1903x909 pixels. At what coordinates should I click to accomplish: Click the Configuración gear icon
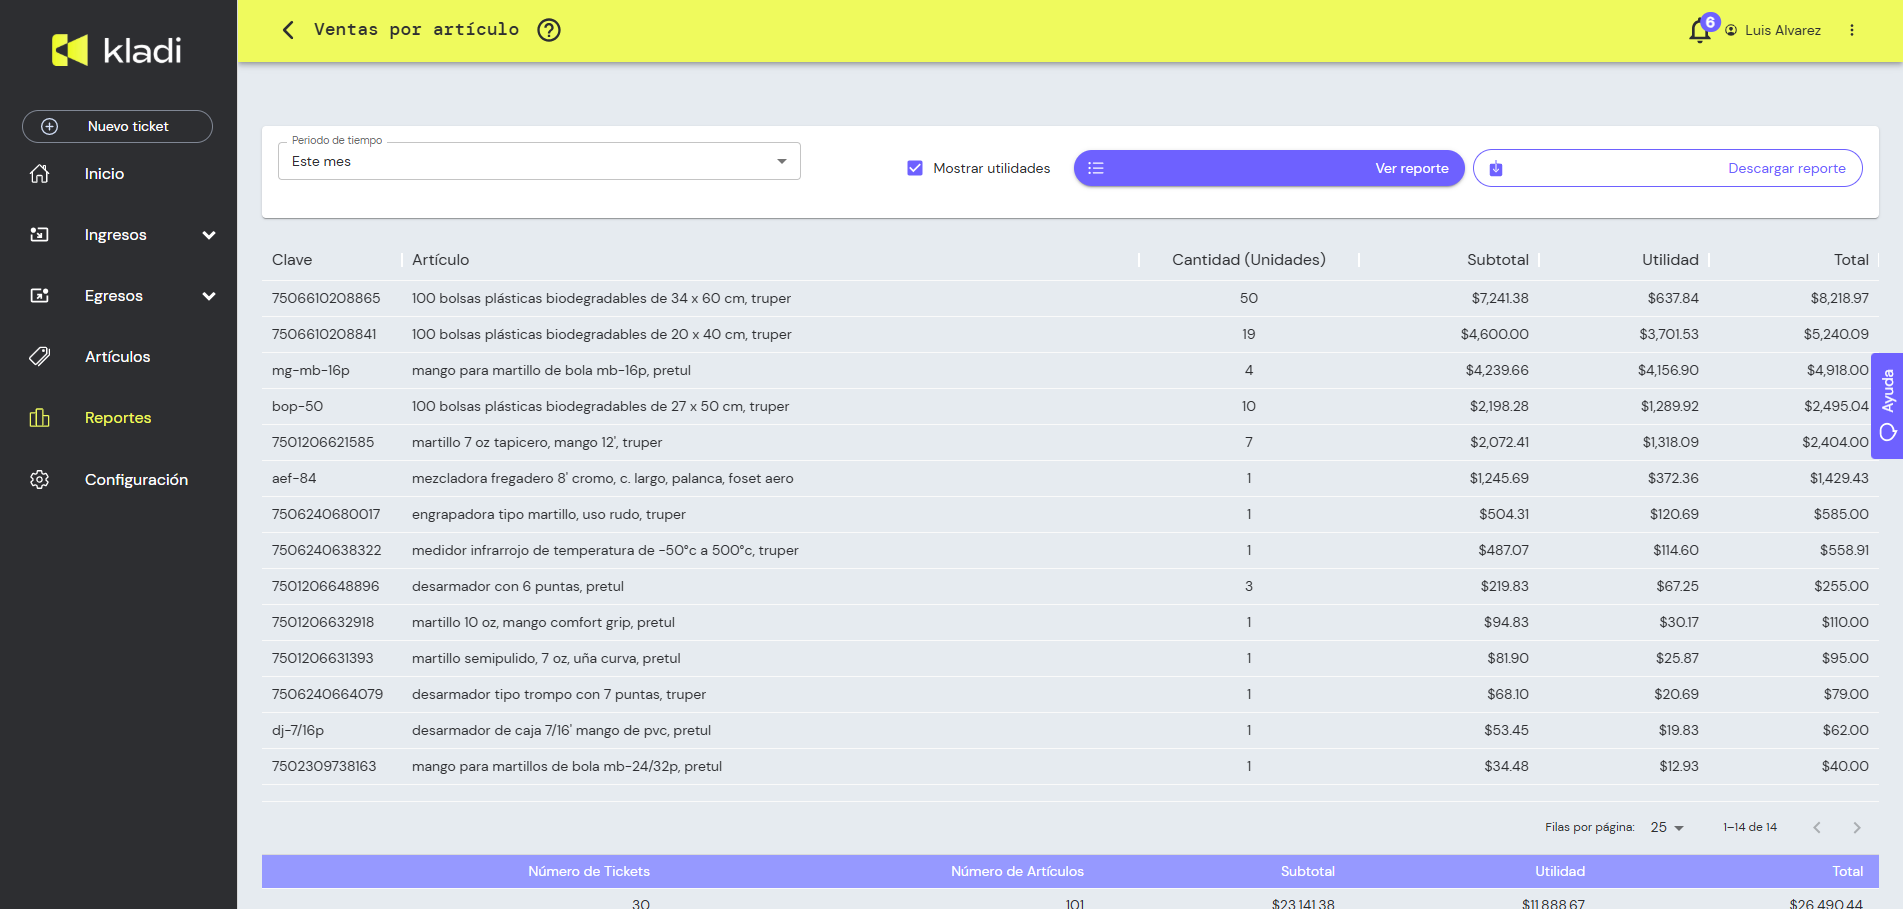pyautogui.click(x=40, y=480)
